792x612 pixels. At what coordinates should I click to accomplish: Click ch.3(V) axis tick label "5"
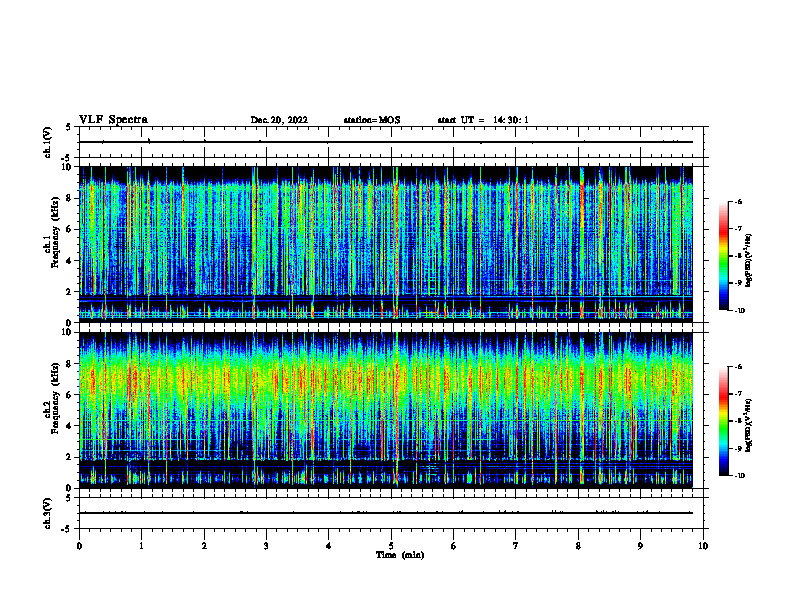pyautogui.click(x=69, y=497)
